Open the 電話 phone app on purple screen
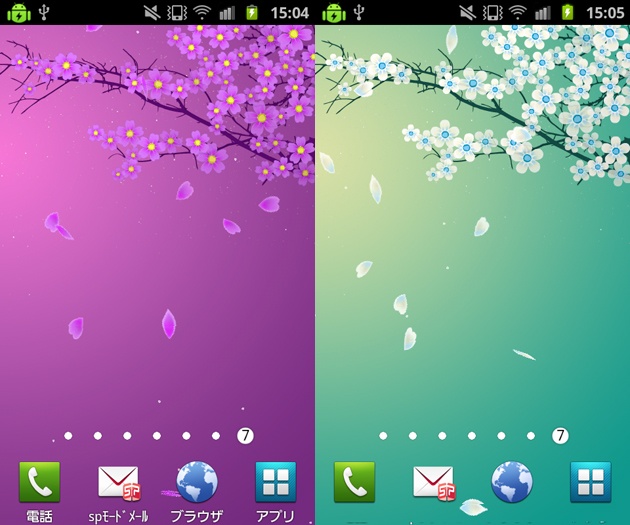Viewport: 630px width, 525px height. click(x=39, y=482)
